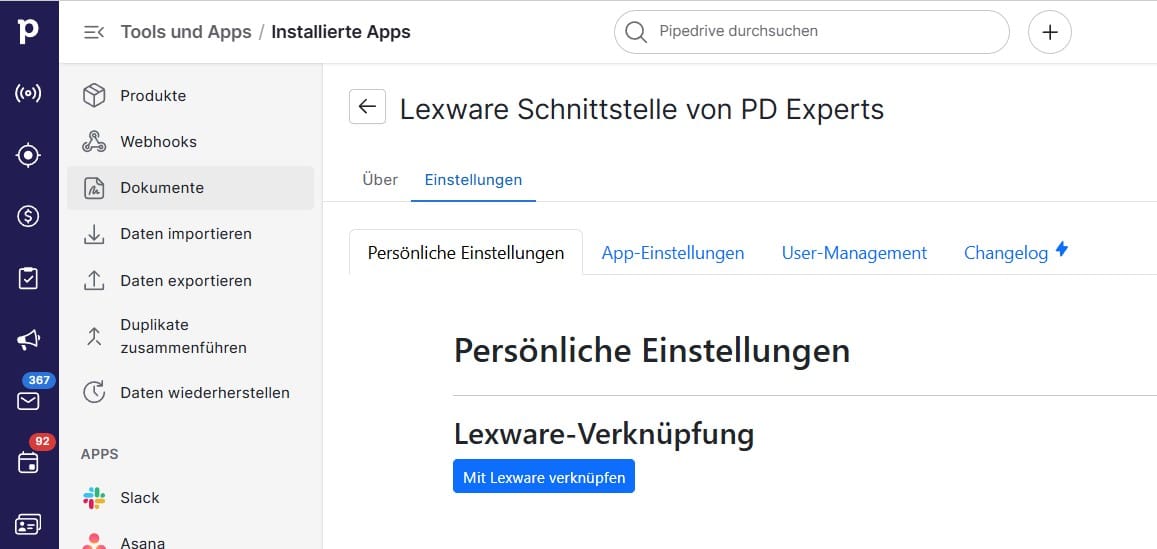This screenshot has width=1157, height=549.
Task: Select Dokumente in the sidebar
Action: pyautogui.click(x=190, y=188)
